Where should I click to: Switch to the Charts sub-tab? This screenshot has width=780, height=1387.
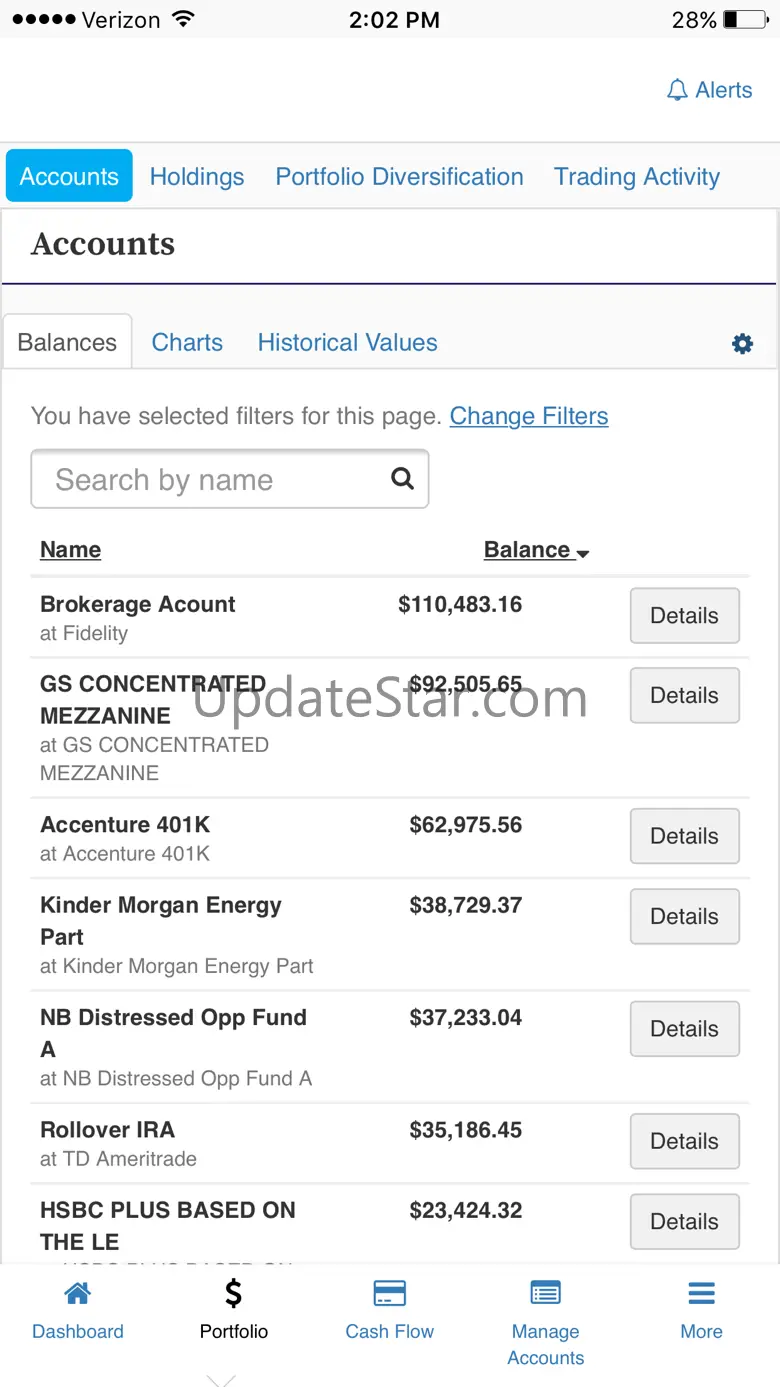[187, 342]
